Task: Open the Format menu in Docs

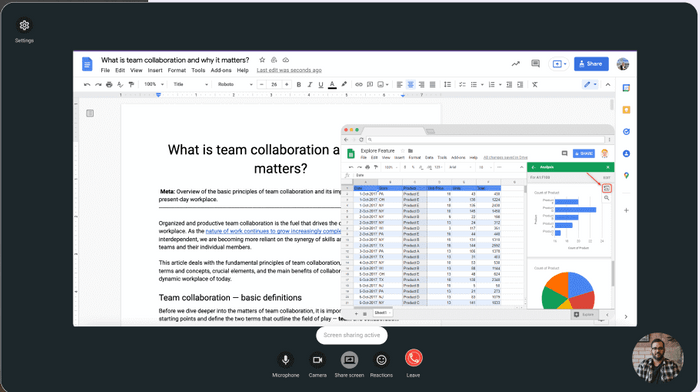Action: (177, 71)
